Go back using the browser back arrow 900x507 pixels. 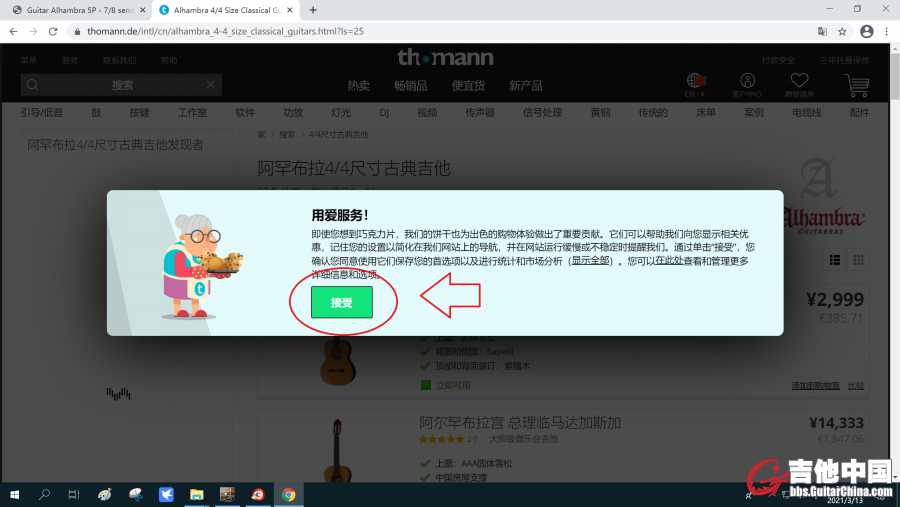14,32
